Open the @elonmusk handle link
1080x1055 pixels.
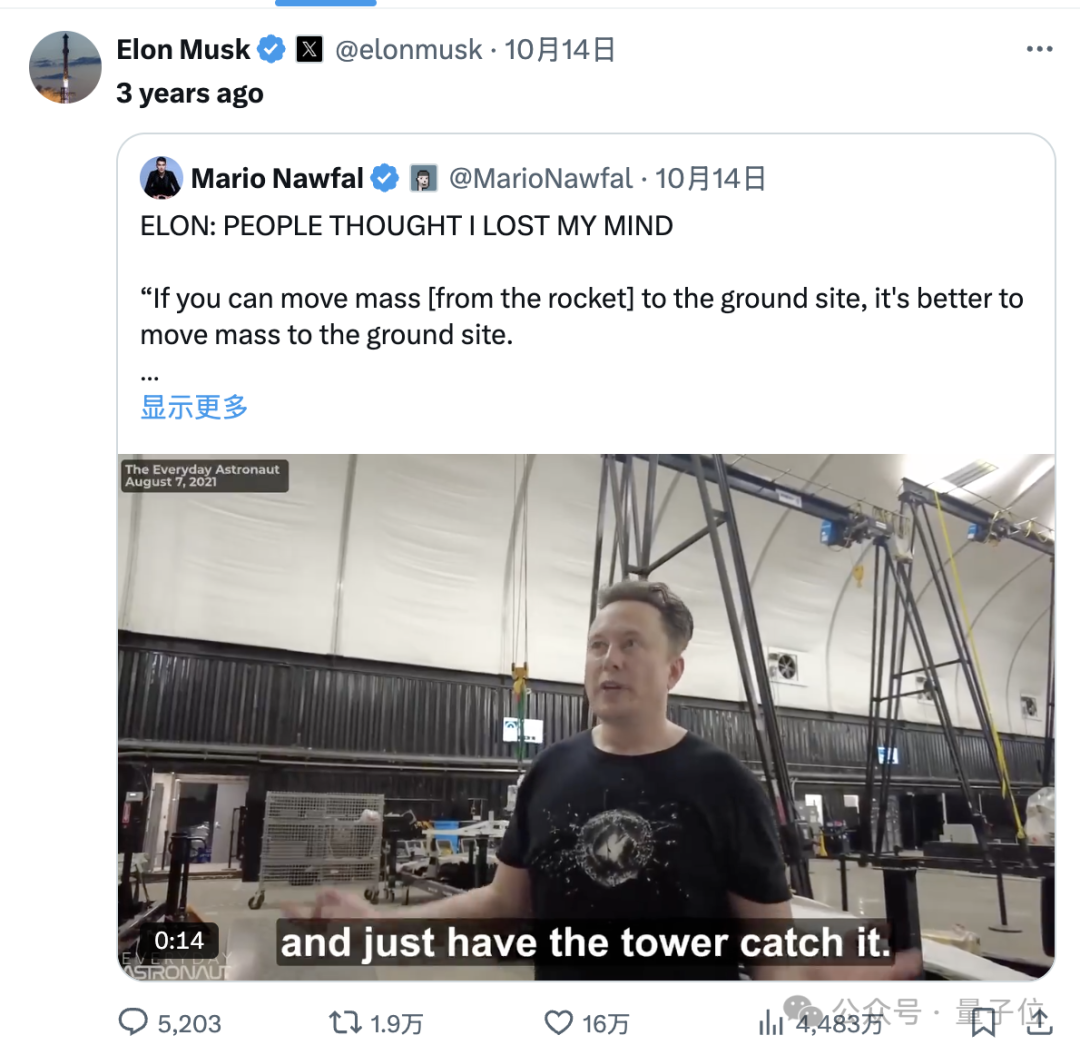point(408,50)
